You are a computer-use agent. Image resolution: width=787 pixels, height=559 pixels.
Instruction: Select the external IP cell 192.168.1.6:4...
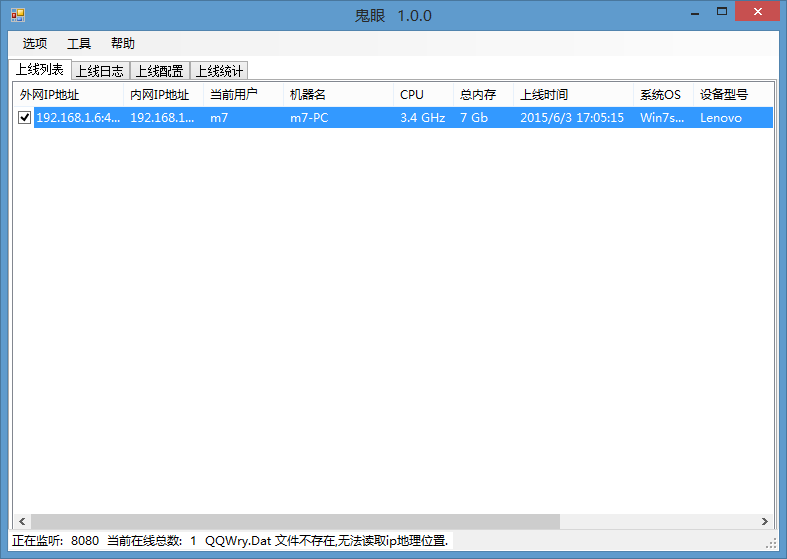[78, 118]
